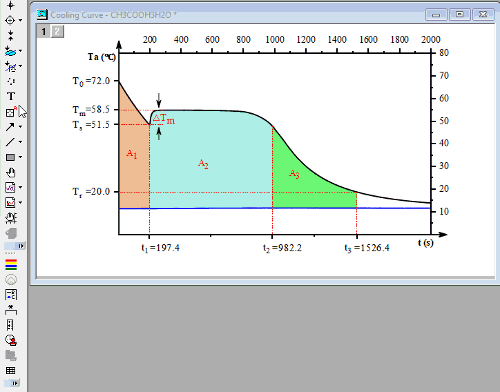The image size is (500, 392).
Task: Click the Insert Graph tool
Action: [10, 202]
